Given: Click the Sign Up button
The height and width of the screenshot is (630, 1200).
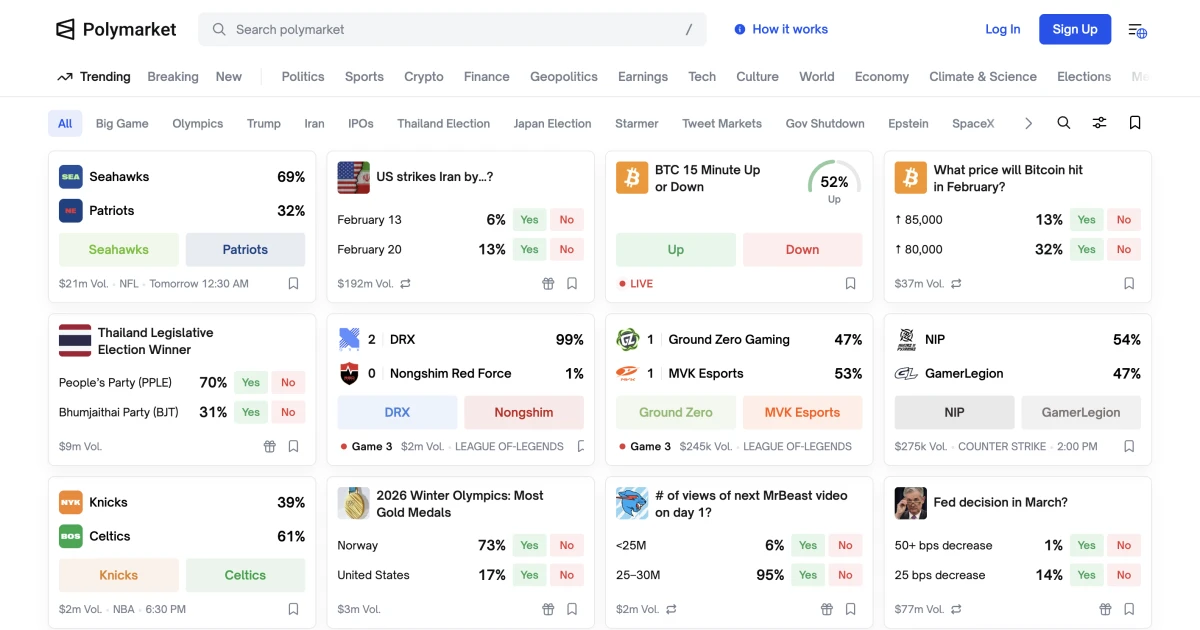Looking at the screenshot, I should [1075, 30].
